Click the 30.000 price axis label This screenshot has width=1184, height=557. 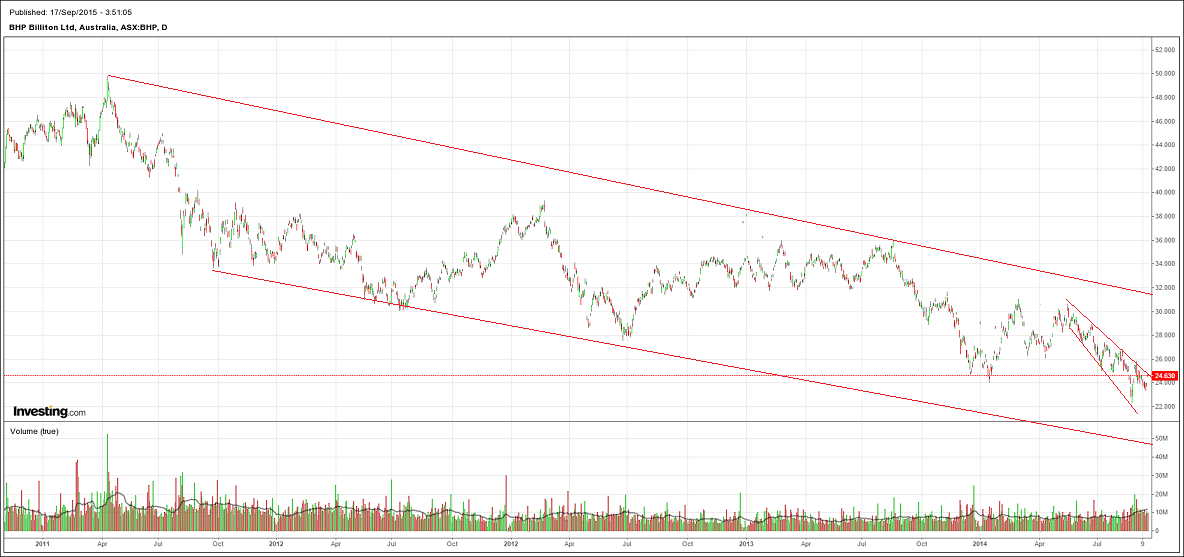(1165, 312)
